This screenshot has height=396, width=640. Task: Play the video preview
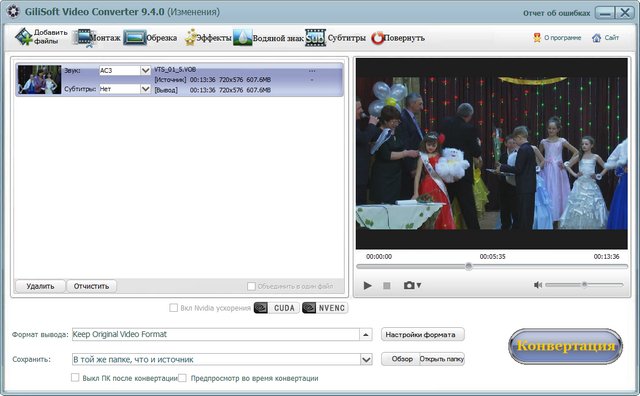click(x=367, y=285)
